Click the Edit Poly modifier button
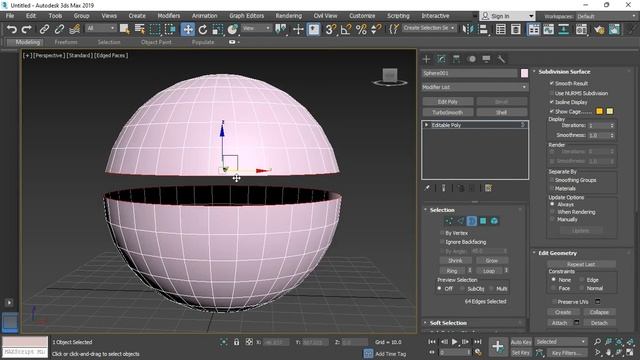640x360 pixels. (448, 102)
